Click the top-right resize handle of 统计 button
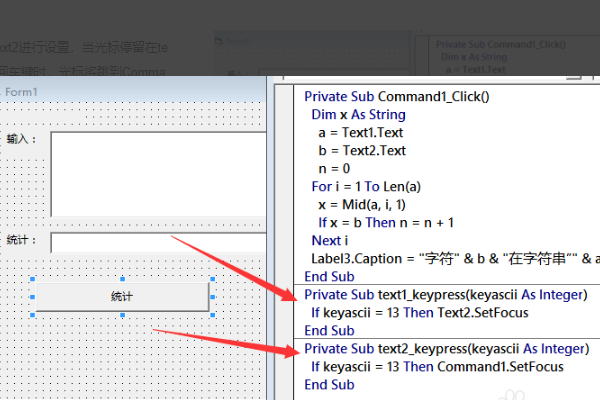 coord(212,279)
